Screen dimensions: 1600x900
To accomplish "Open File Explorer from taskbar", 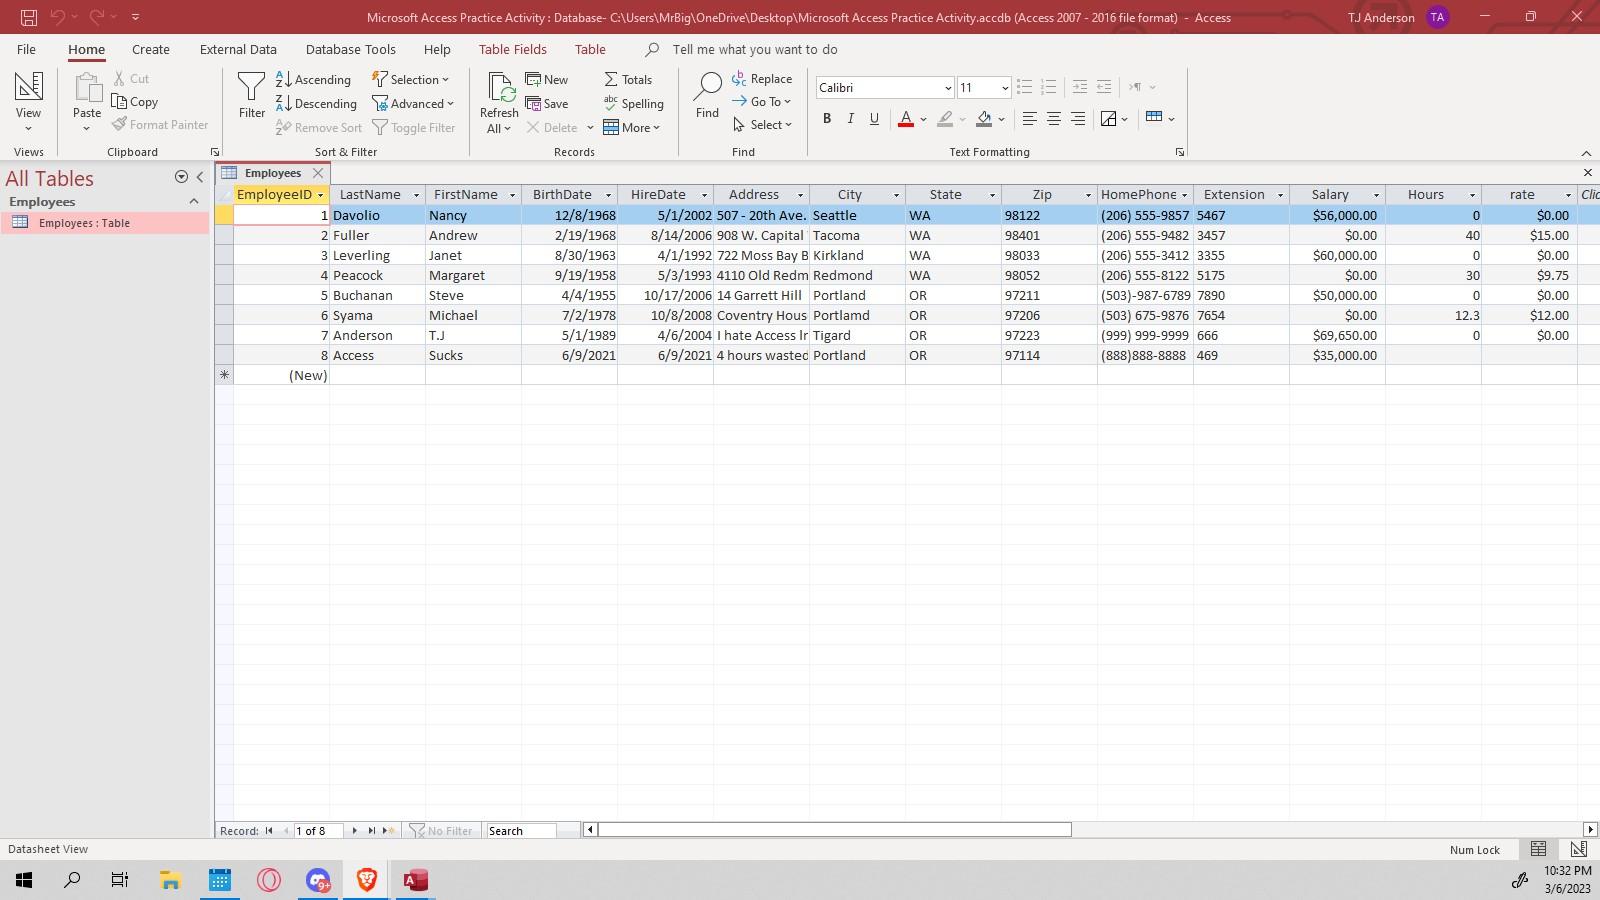I will click(170, 880).
